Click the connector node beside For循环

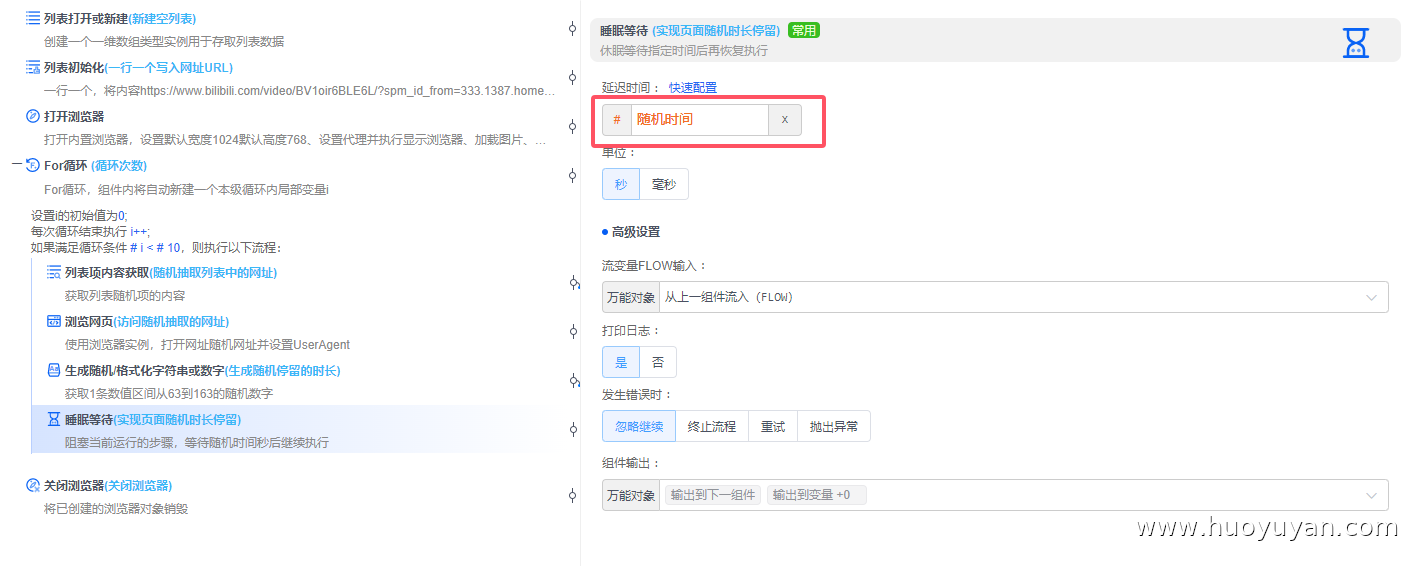[573, 175]
